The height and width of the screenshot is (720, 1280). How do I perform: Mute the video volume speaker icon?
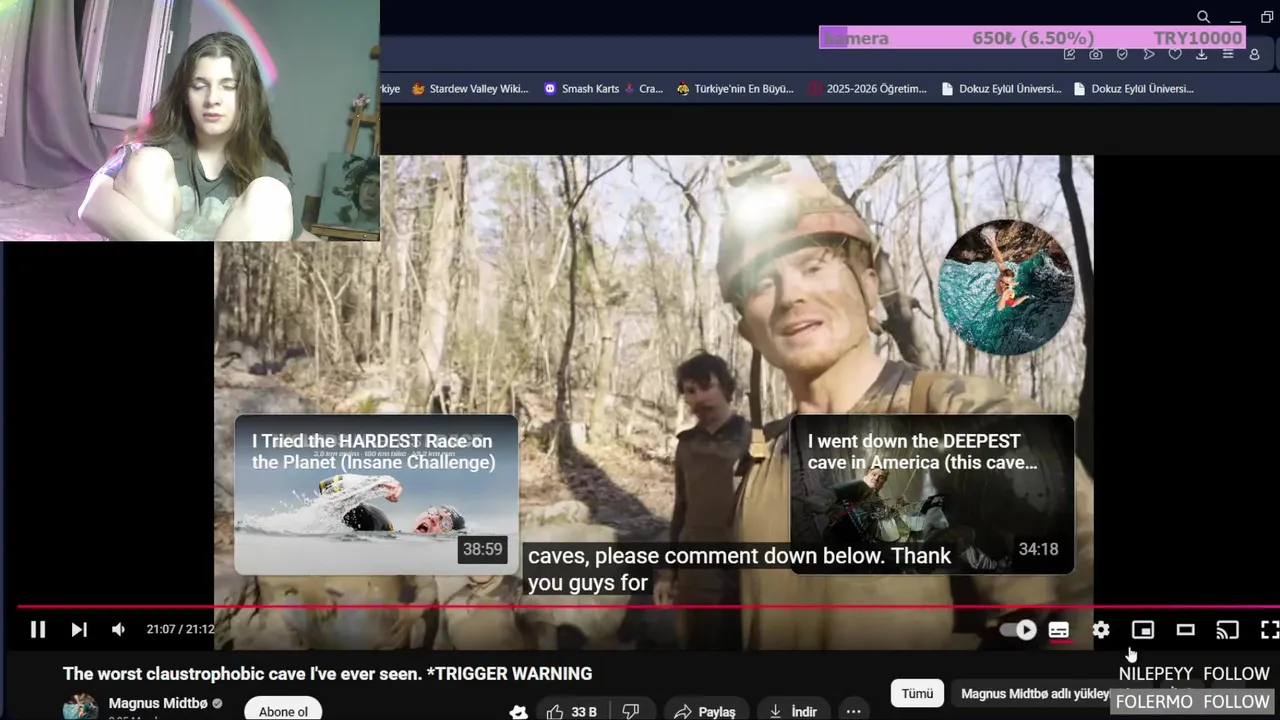[x=118, y=629]
